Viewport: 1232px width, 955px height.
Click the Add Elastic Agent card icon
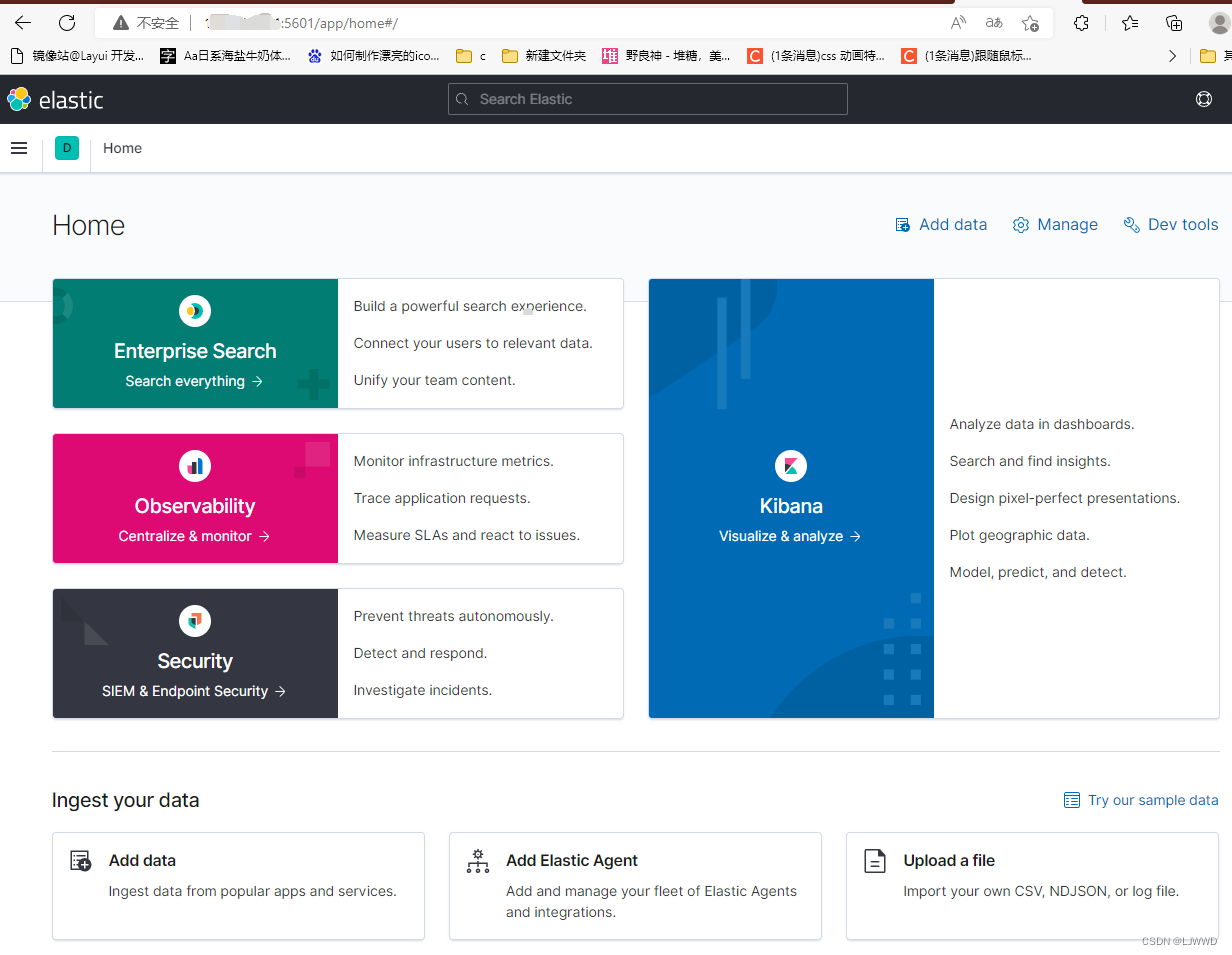click(x=478, y=860)
